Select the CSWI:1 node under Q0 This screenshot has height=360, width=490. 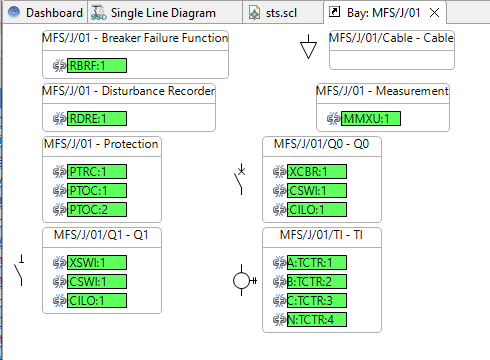point(317,190)
